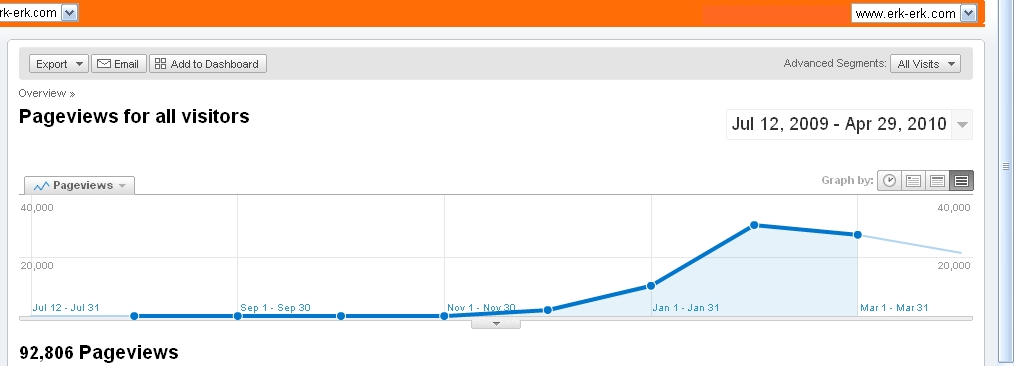Image resolution: width=1014 pixels, height=366 pixels.
Task: Click the Jul 12, 2009 - Apr 29, 2010 date range
Action: (839, 124)
